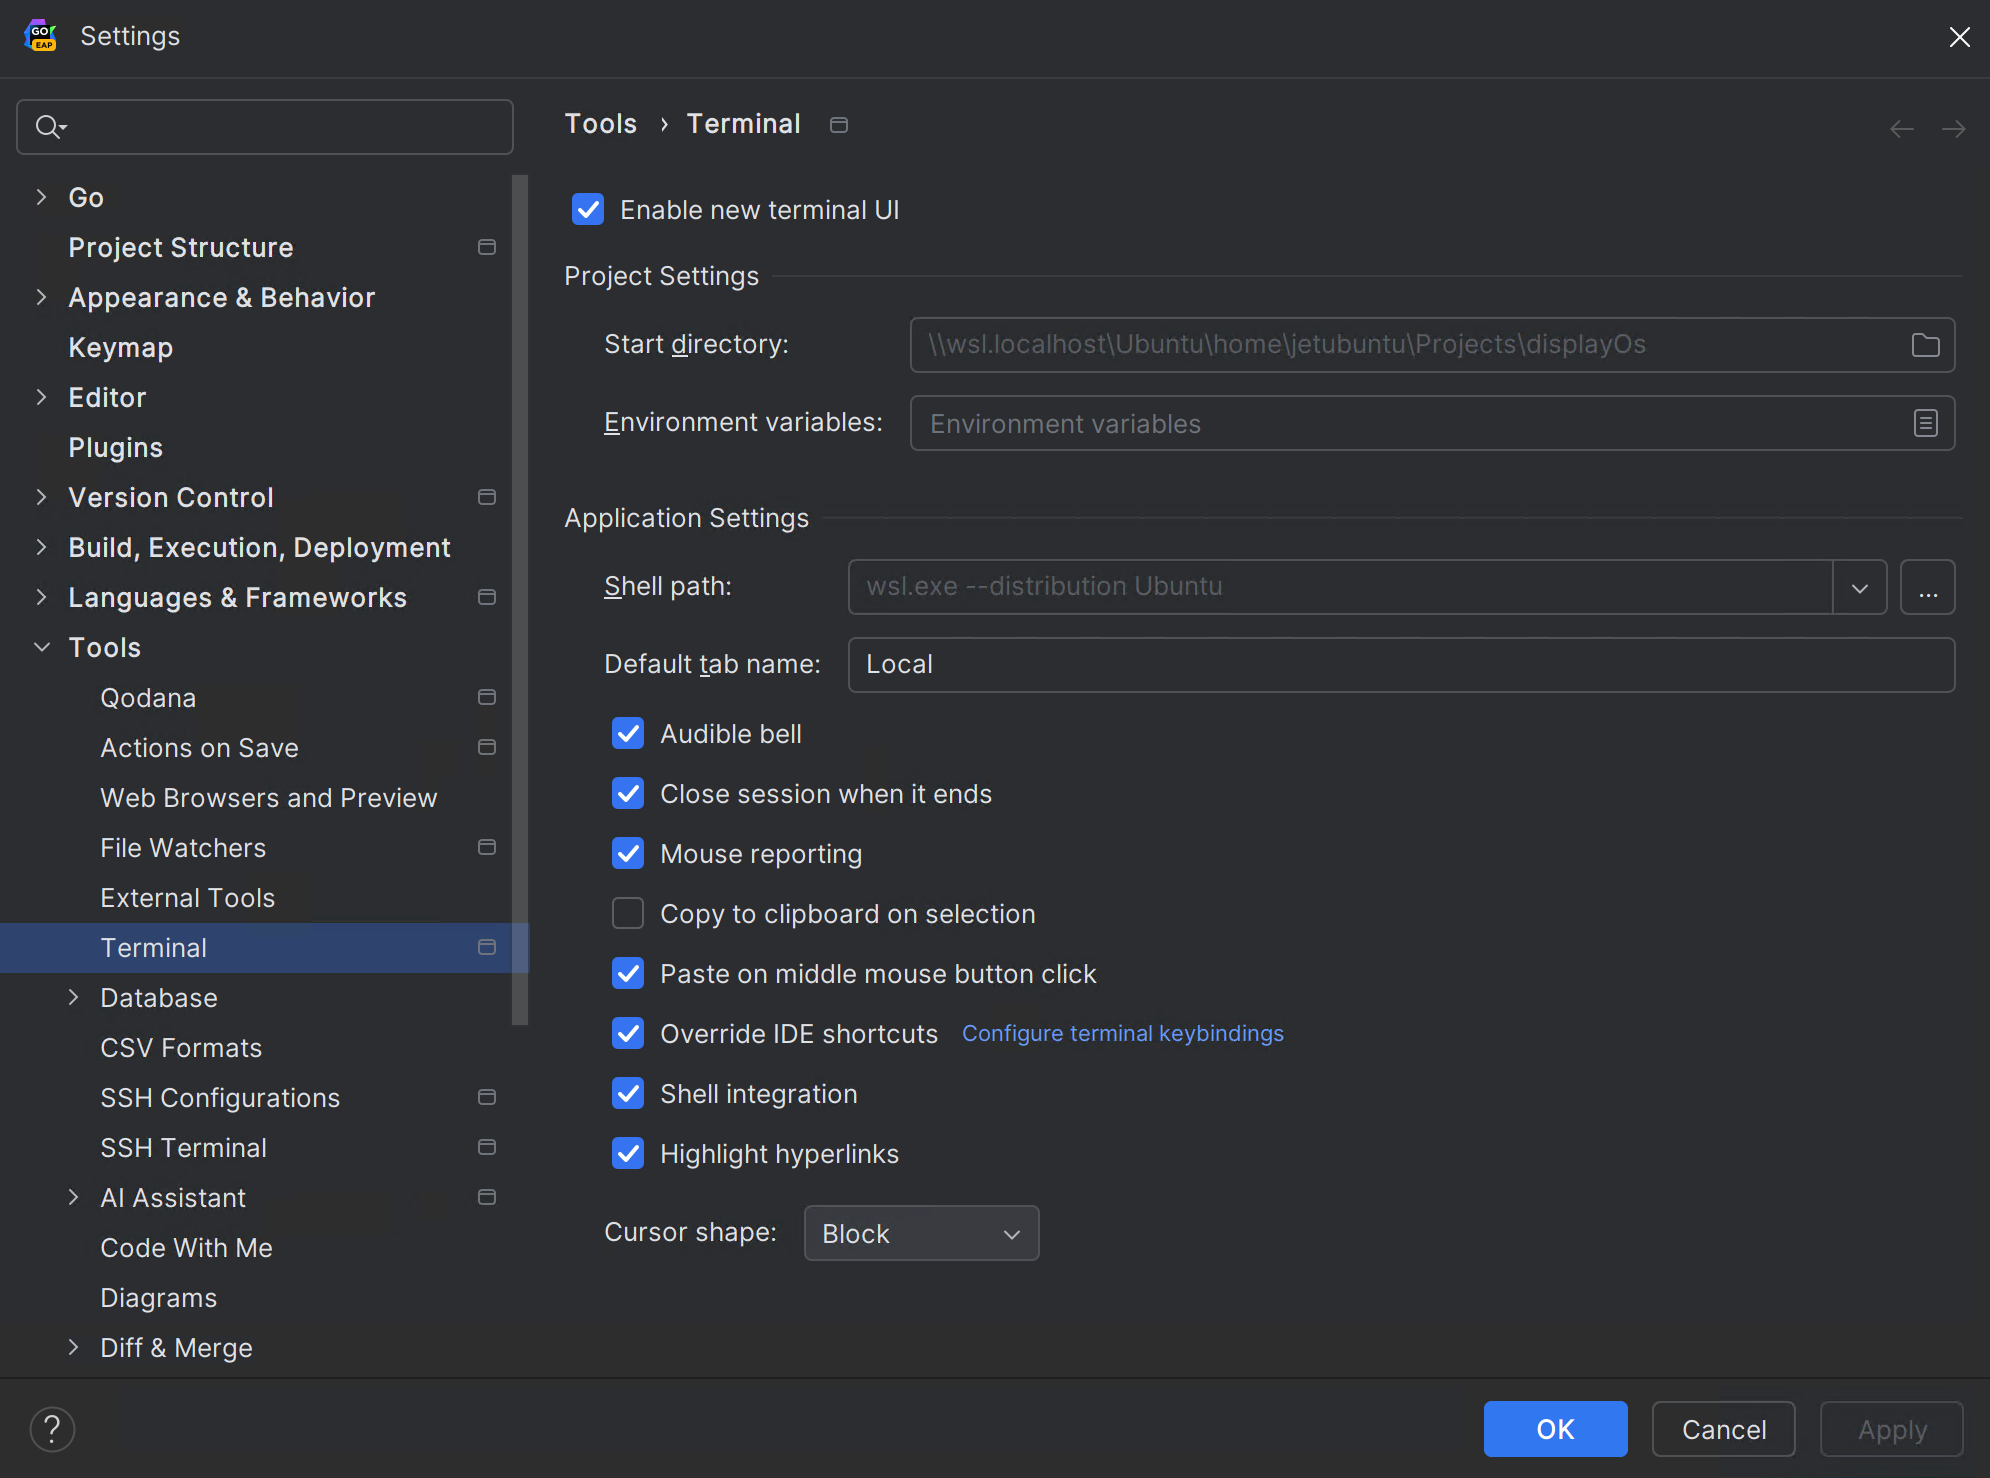Open Configure terminal keybindings link
Viewport: 1990px width, 1478px height.
click(x=1122, y=1033)
